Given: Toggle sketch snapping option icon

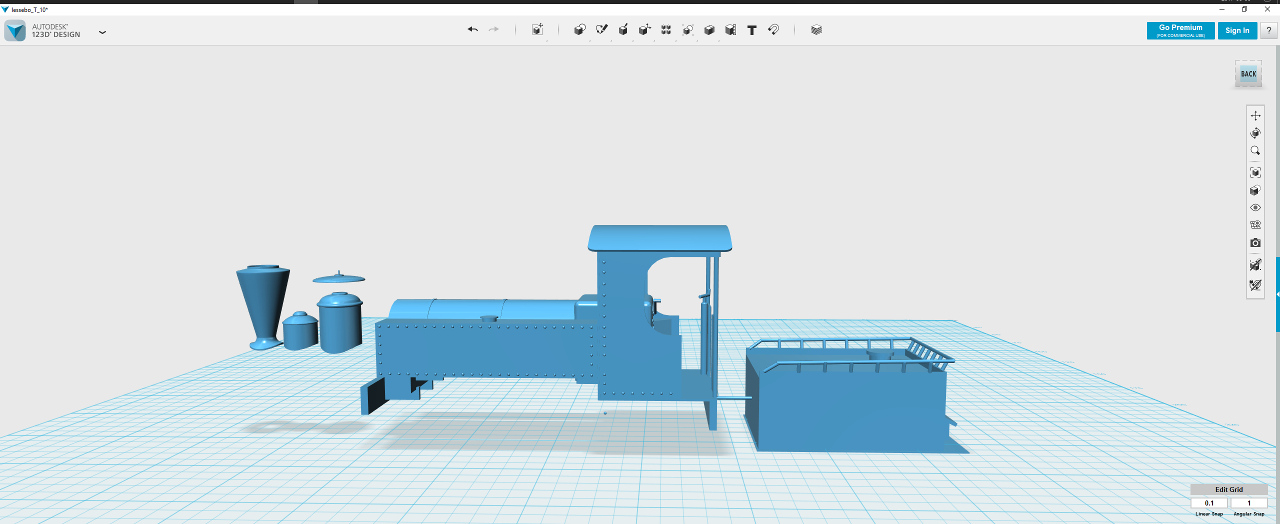Looking at the screenshot, I should [x=1256, y=286].
